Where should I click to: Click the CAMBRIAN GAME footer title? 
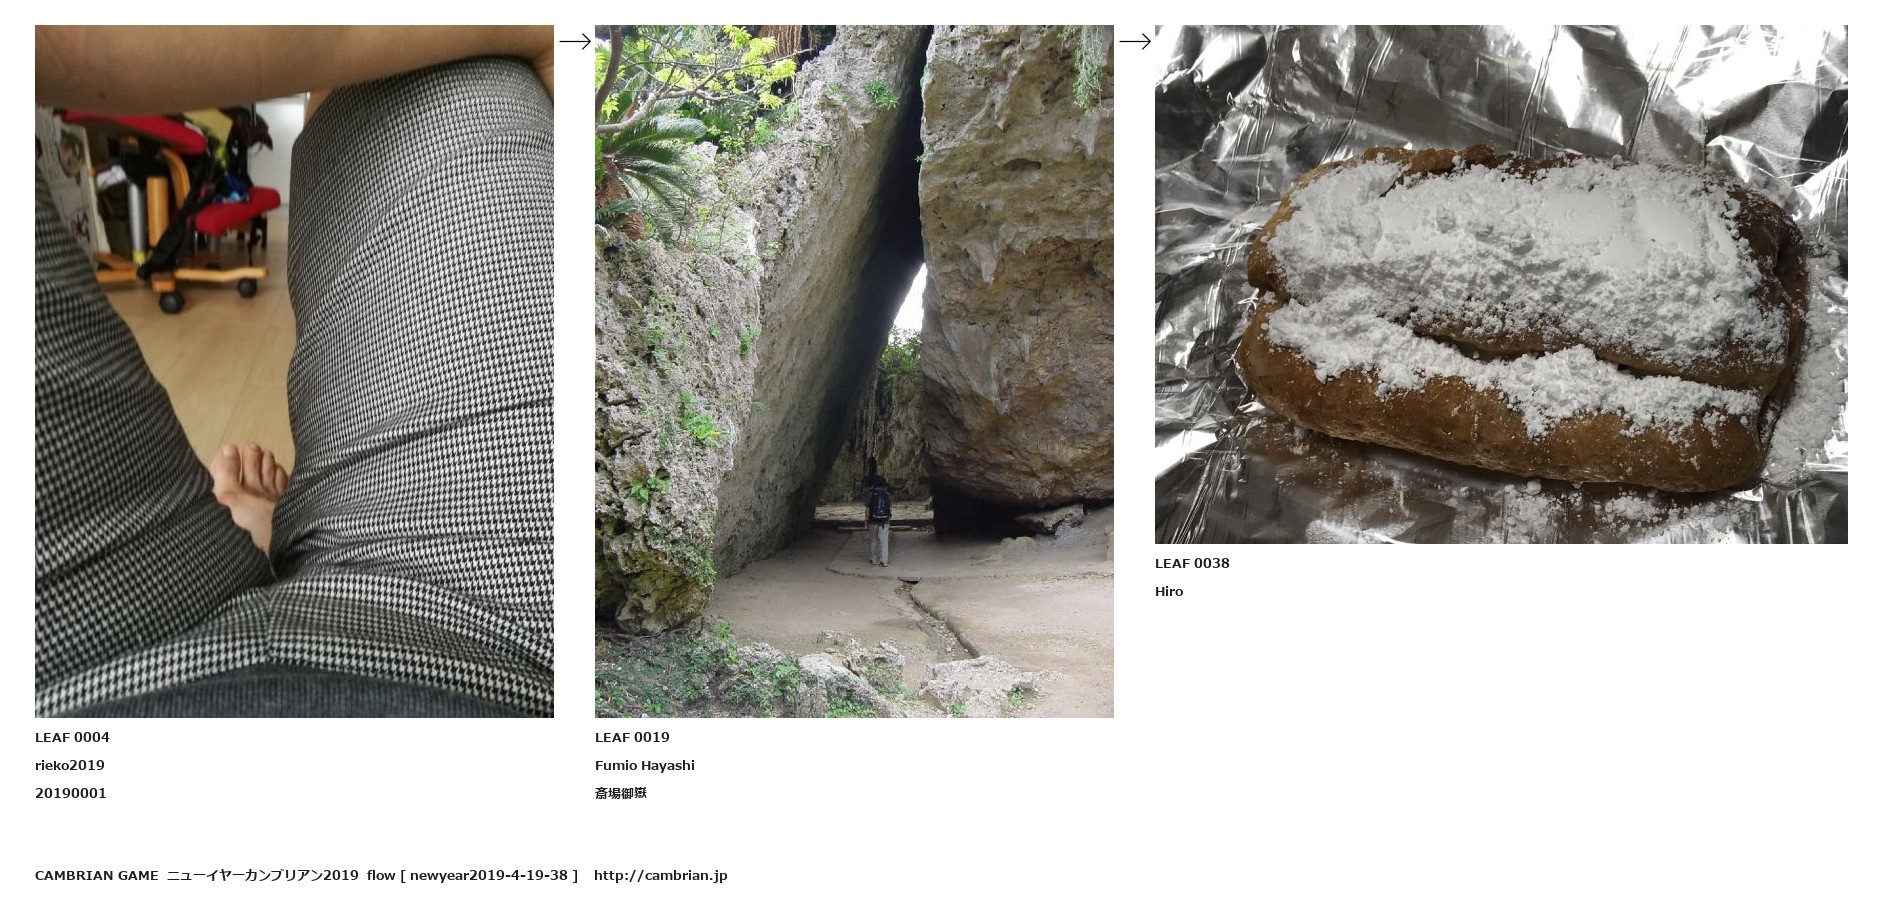click(x=97, y=875)
